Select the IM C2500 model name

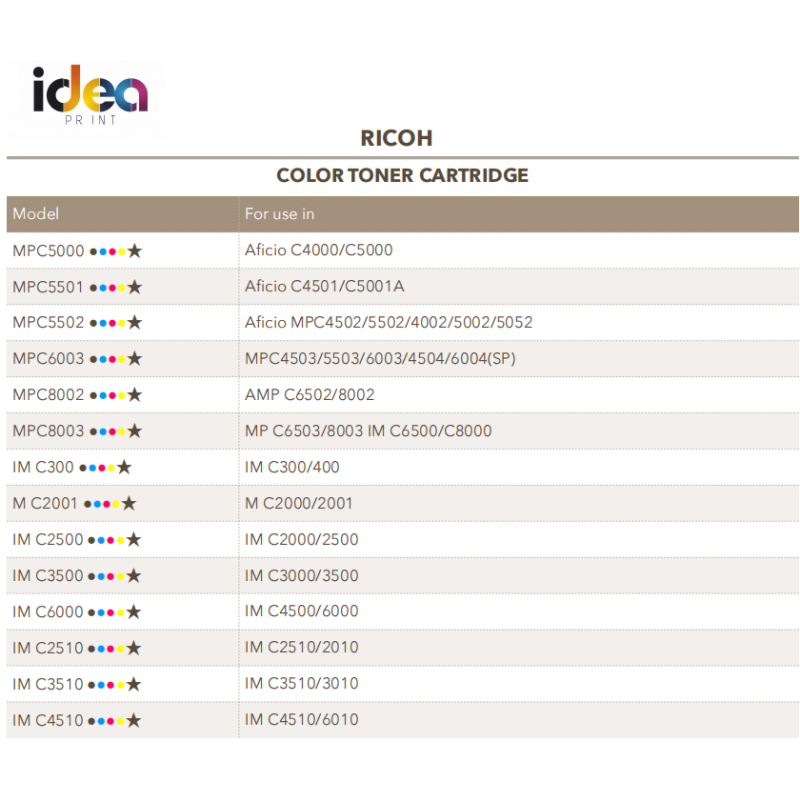[48, 540]
